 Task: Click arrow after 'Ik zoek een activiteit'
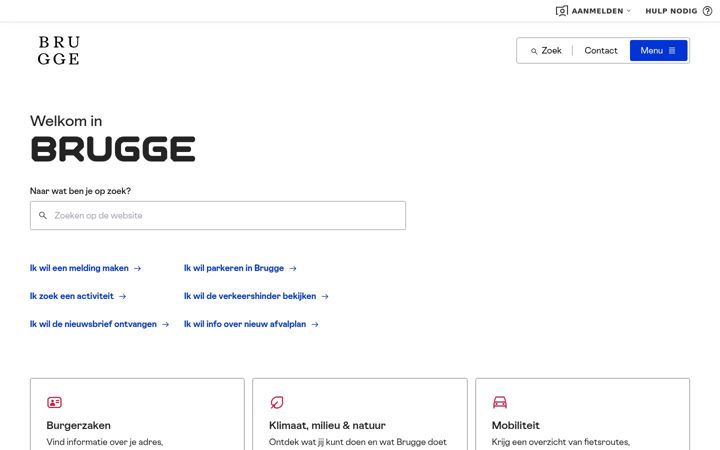click(122, 296)
